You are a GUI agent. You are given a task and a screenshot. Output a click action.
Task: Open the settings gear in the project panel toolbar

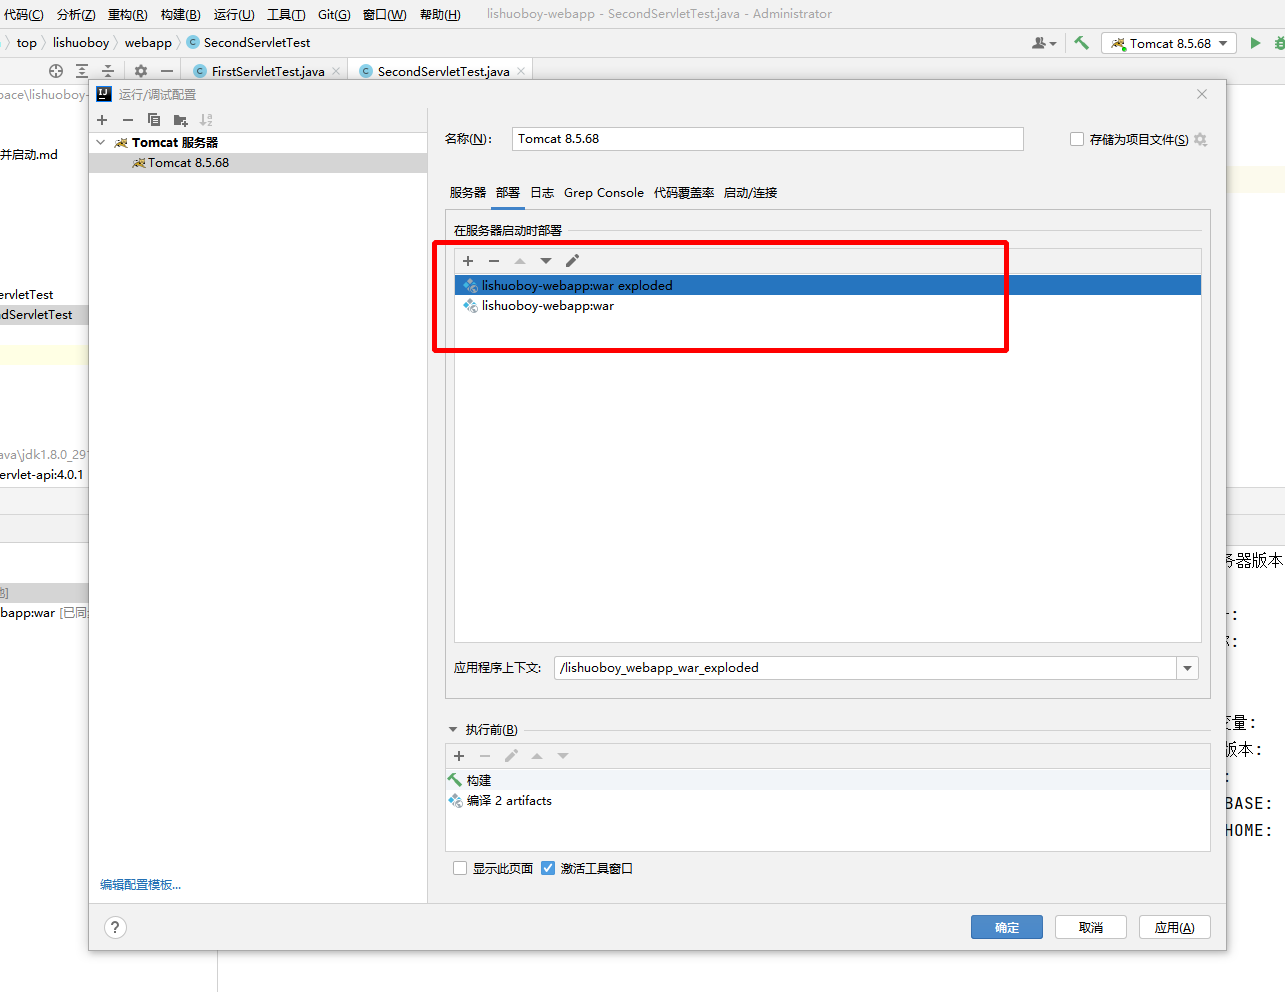[x=141, y=71]
